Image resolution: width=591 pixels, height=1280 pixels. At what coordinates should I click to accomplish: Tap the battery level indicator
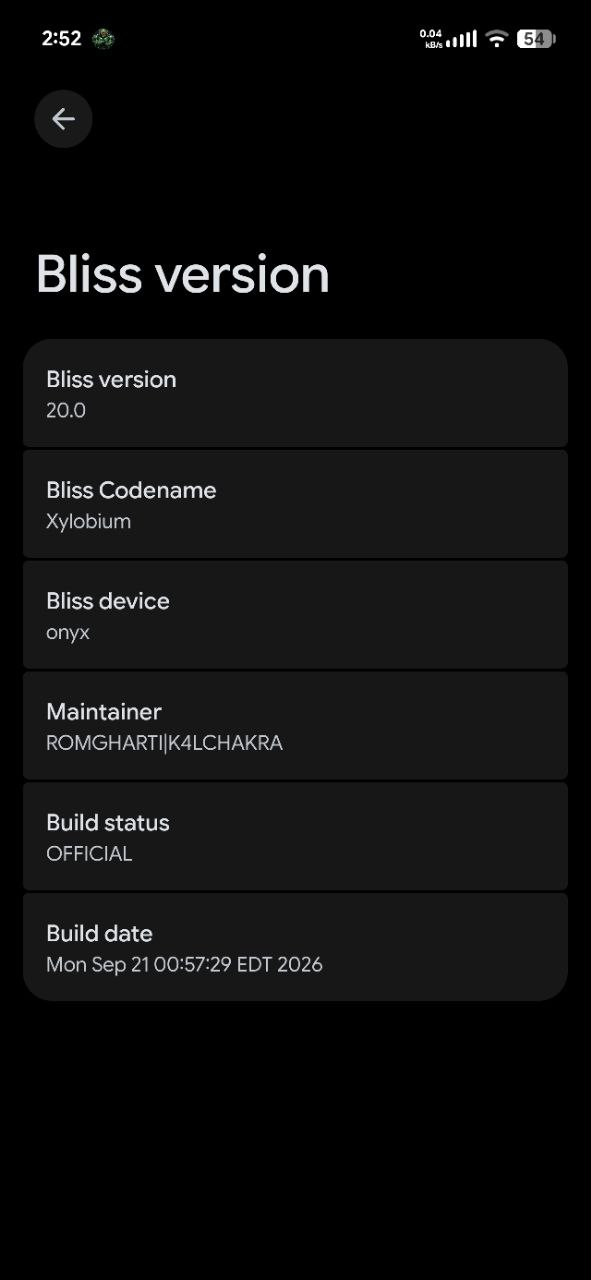(x=536, y=39)
